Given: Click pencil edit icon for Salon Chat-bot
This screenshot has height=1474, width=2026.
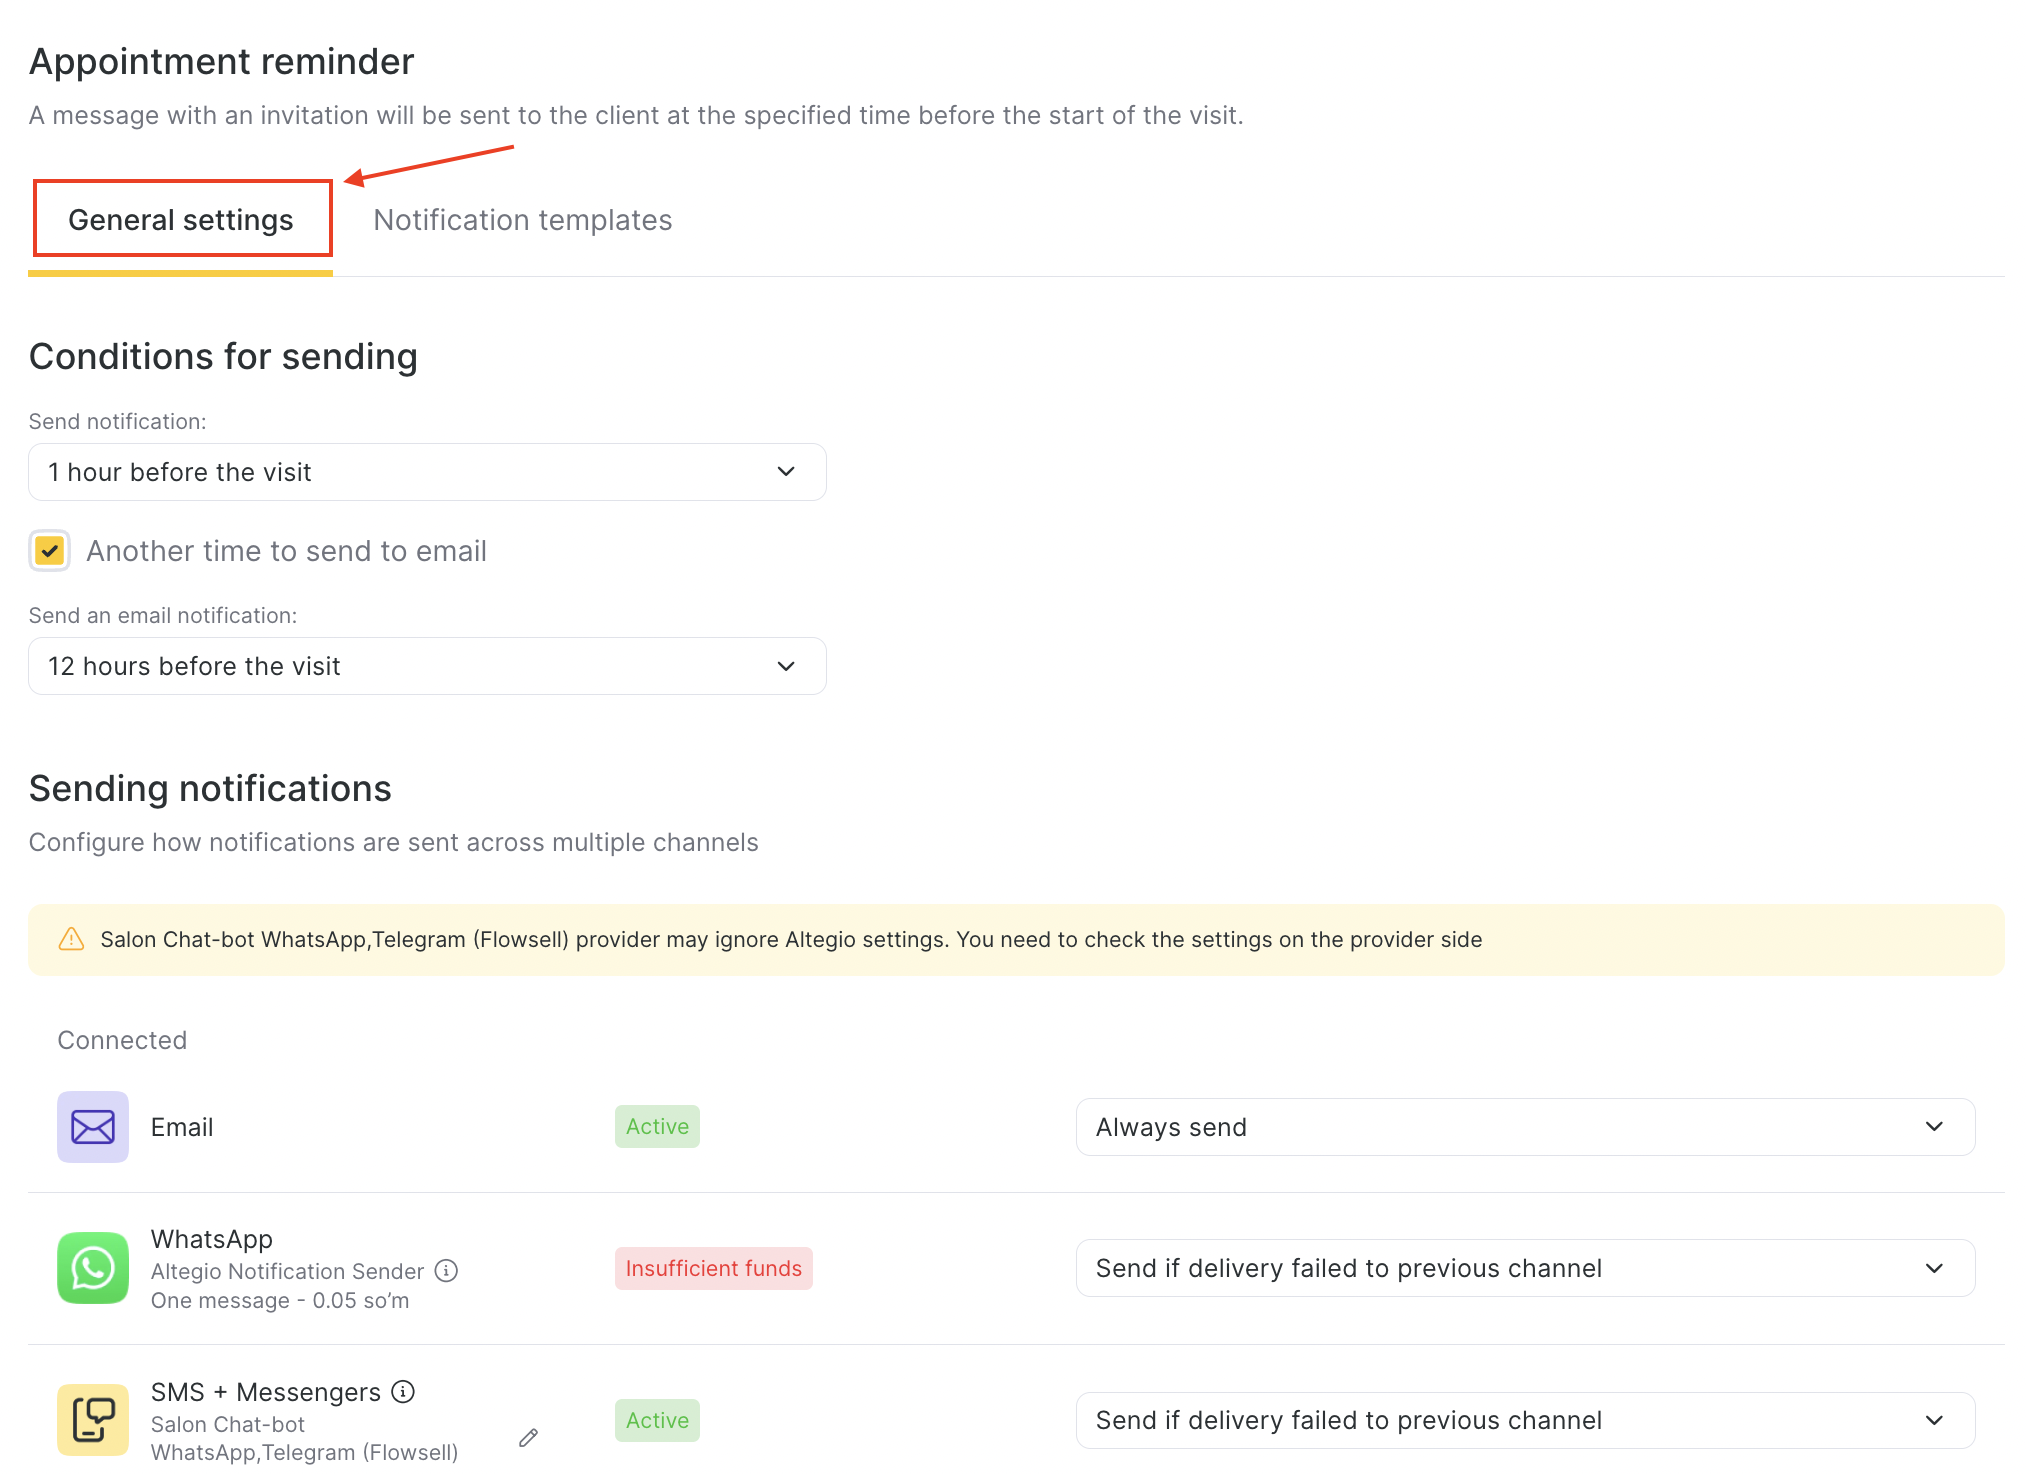Looking at the screenshot, I should [529, 1438].
